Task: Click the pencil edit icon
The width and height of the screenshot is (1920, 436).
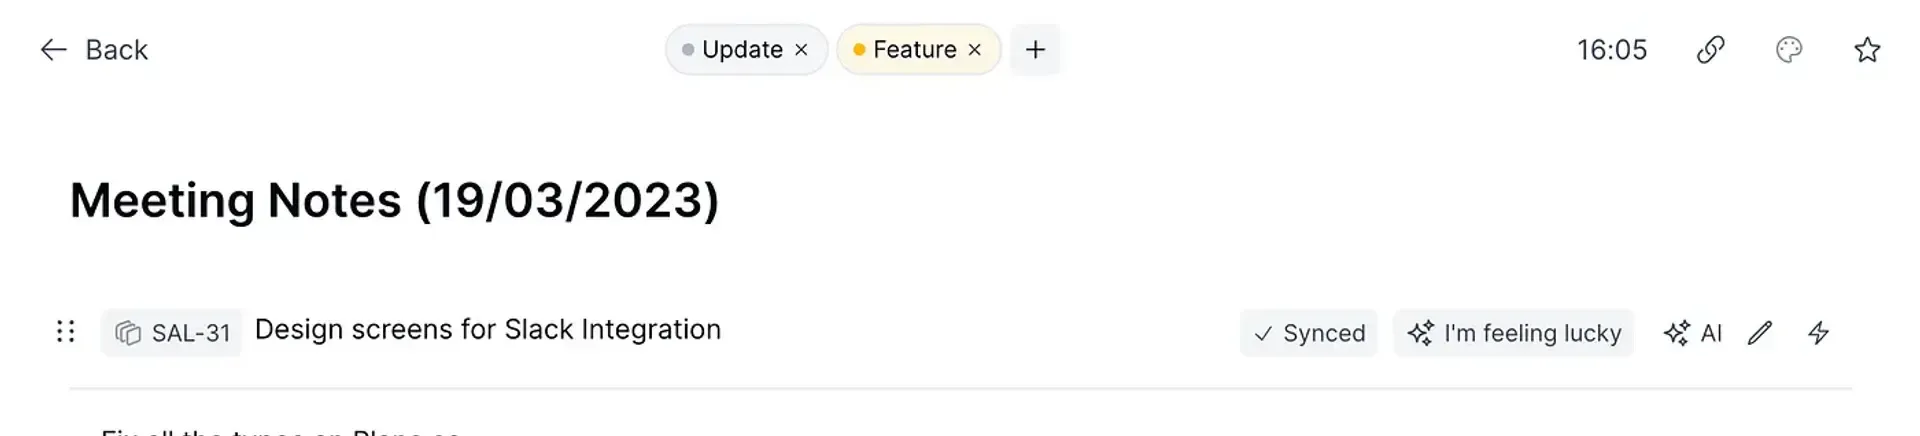Action: click(1760, 333)
